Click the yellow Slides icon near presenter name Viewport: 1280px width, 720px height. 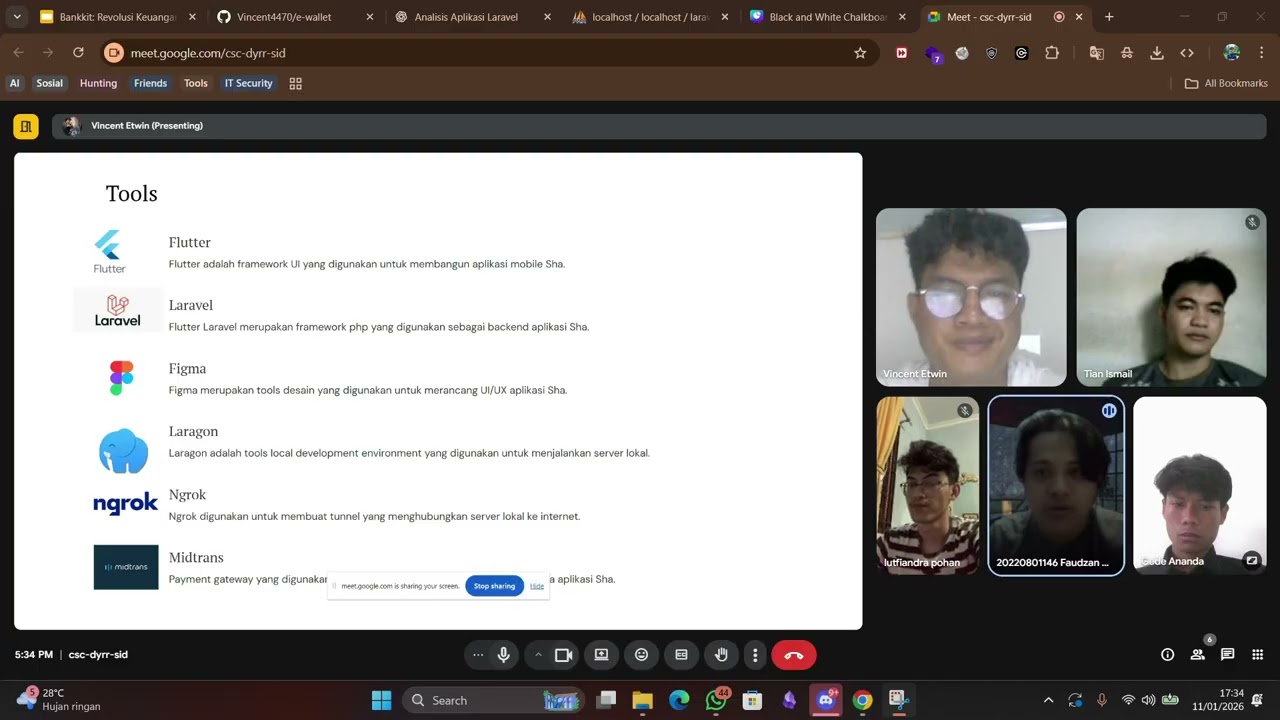point(26,126)
